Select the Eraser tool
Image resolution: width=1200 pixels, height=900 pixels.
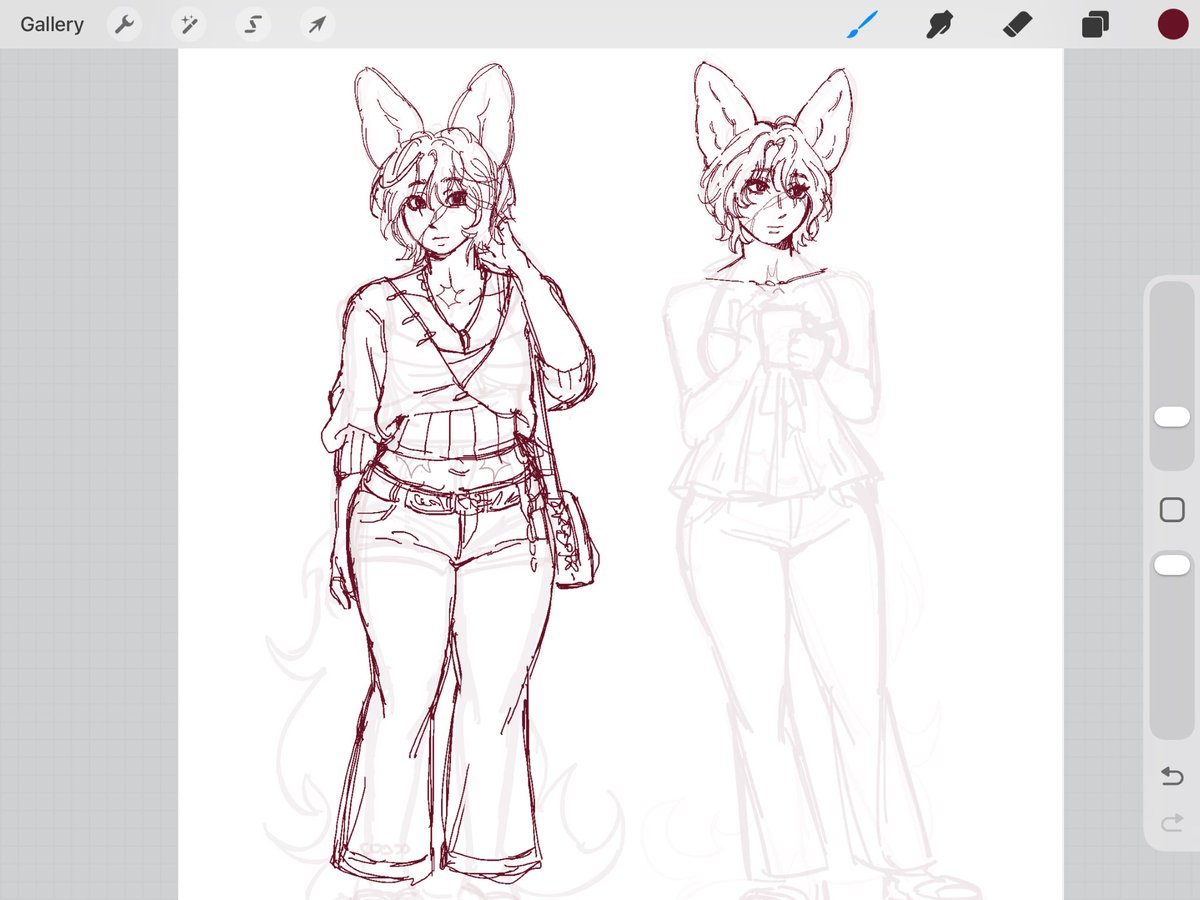pos(1017,24)
